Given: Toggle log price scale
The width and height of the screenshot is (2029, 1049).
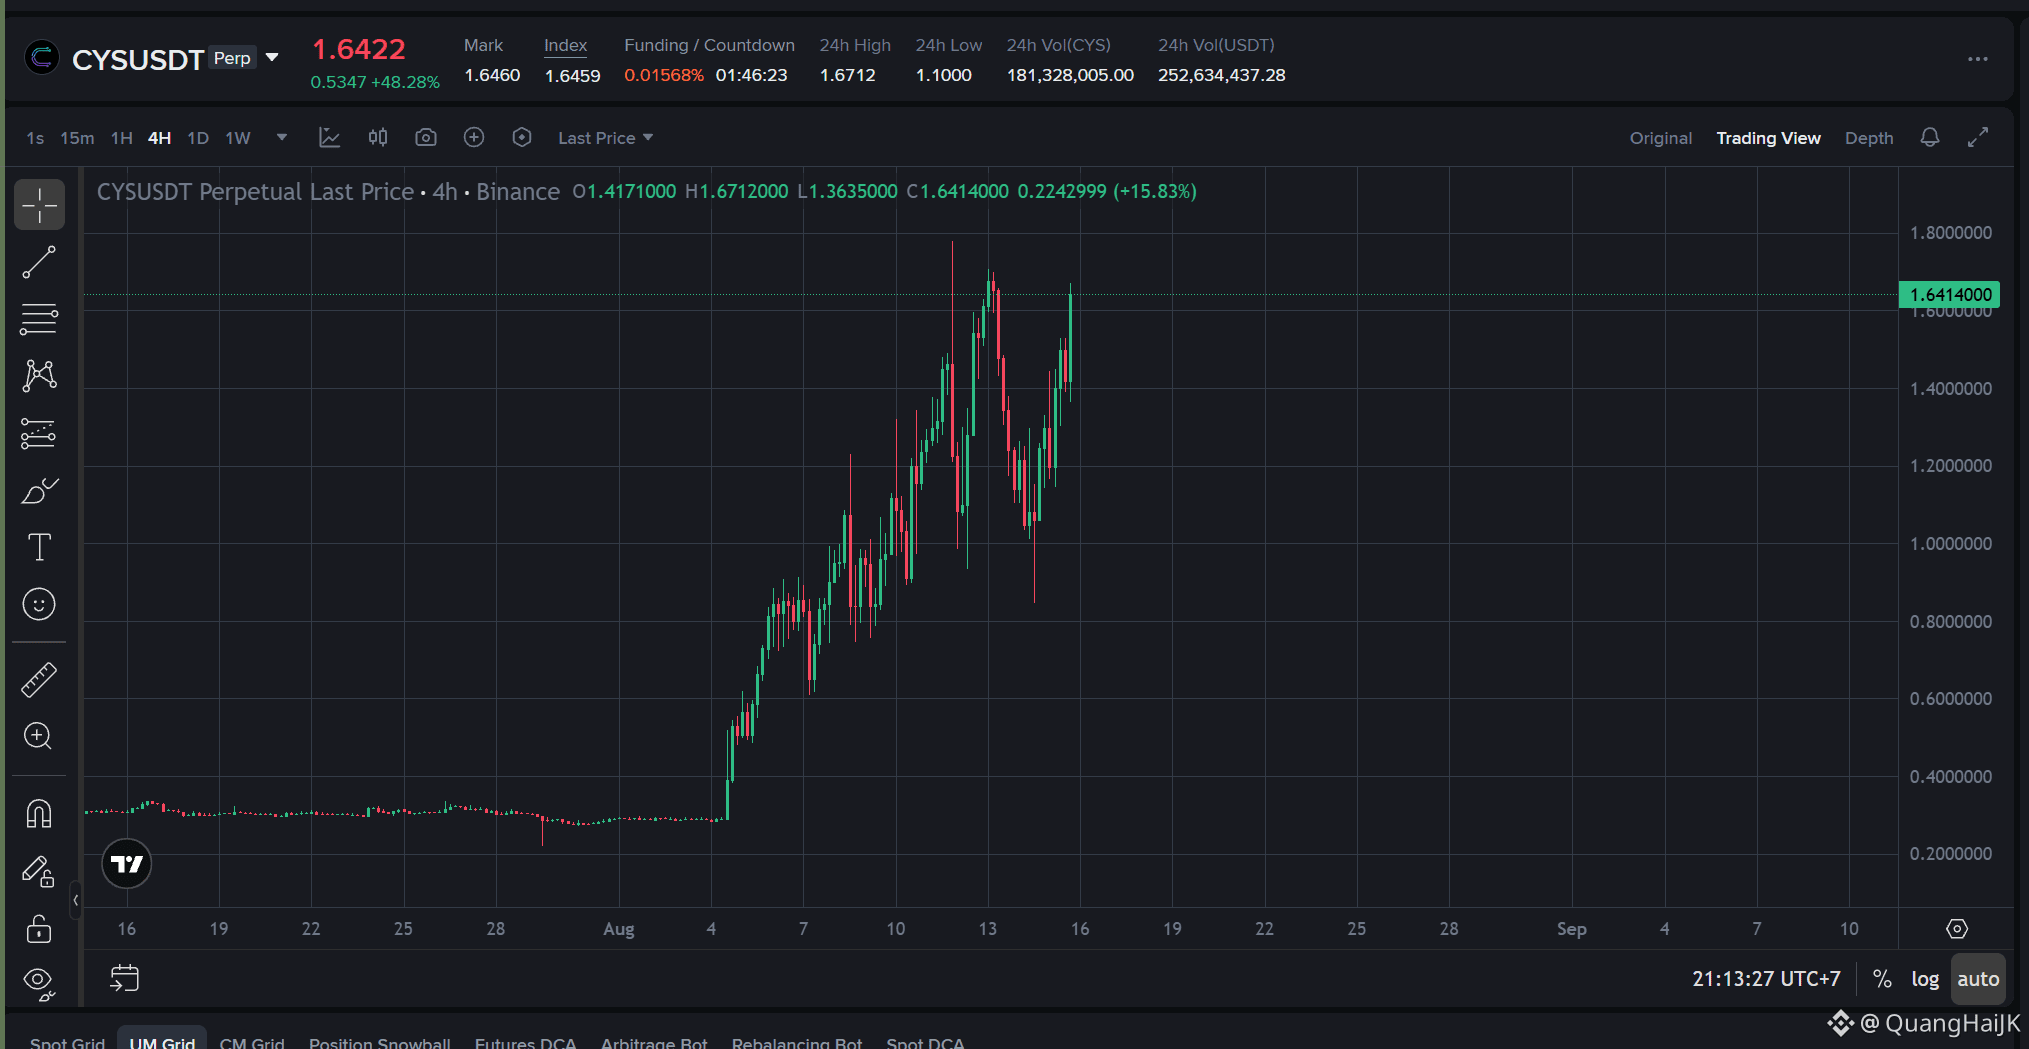Looking at the screenshot, I should click(x=1925, y=979).
